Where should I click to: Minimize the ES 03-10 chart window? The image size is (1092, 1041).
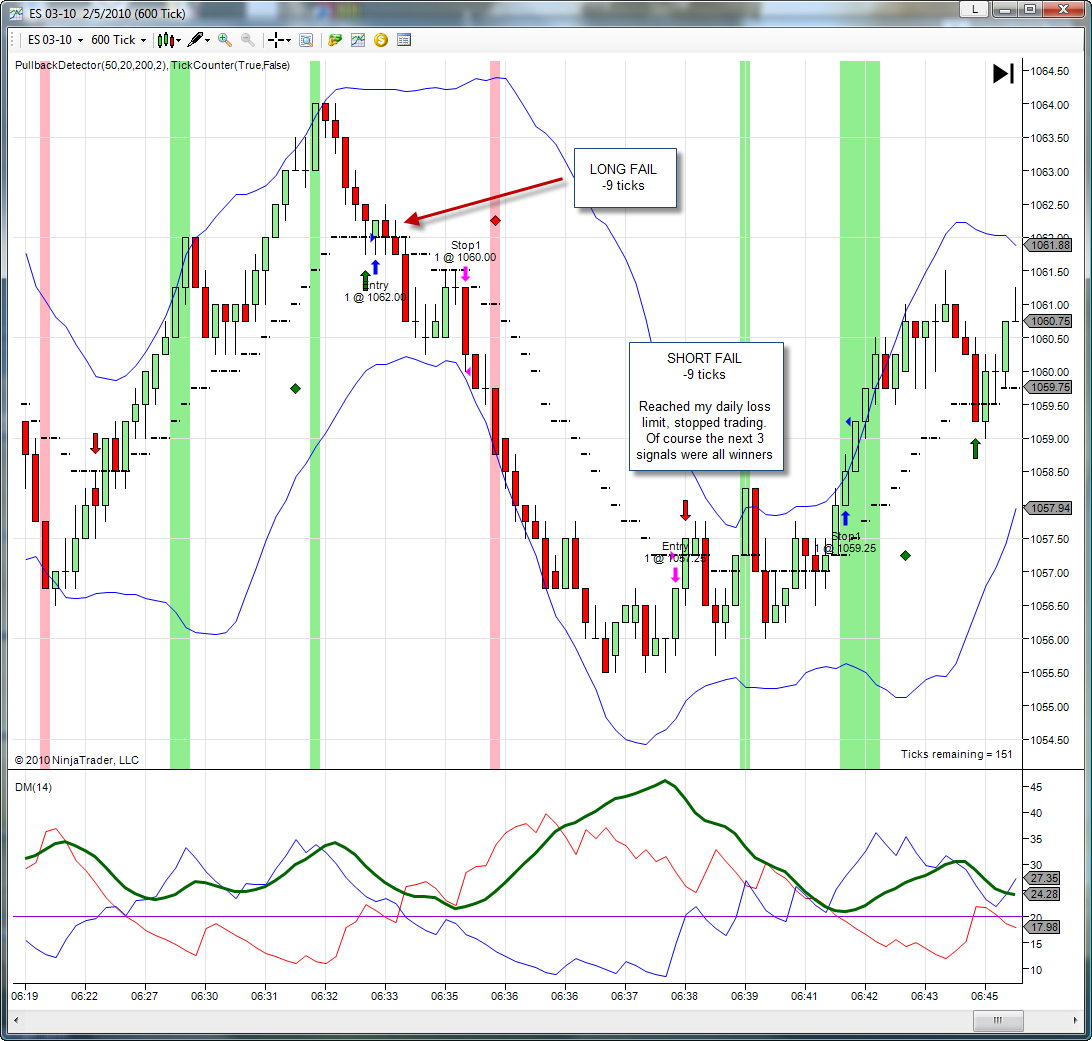tap(1005, 9)
